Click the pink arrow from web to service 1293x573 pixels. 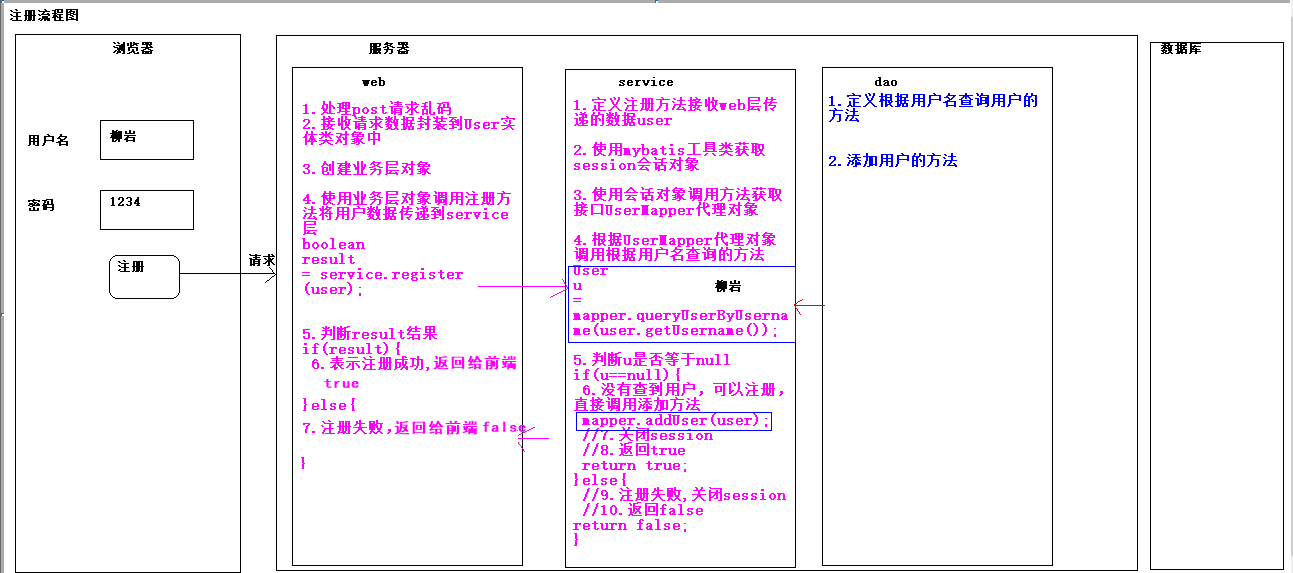520,287
